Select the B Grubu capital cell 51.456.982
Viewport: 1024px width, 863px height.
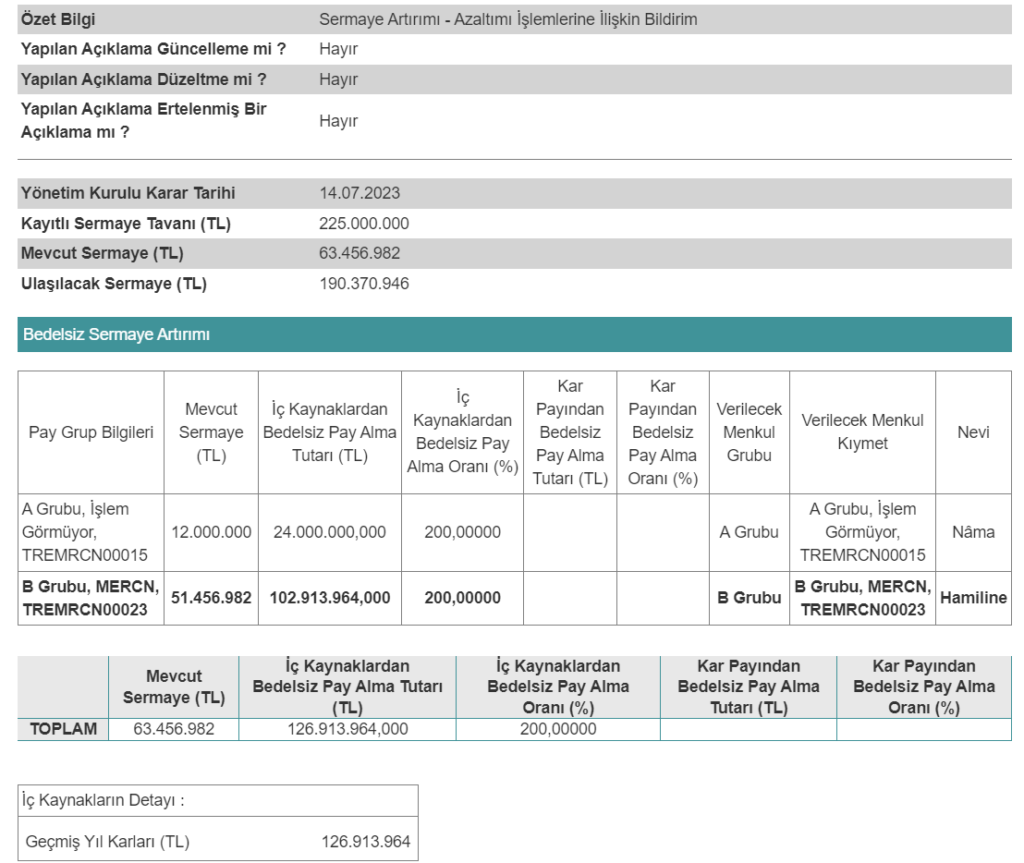click(211, 597)
